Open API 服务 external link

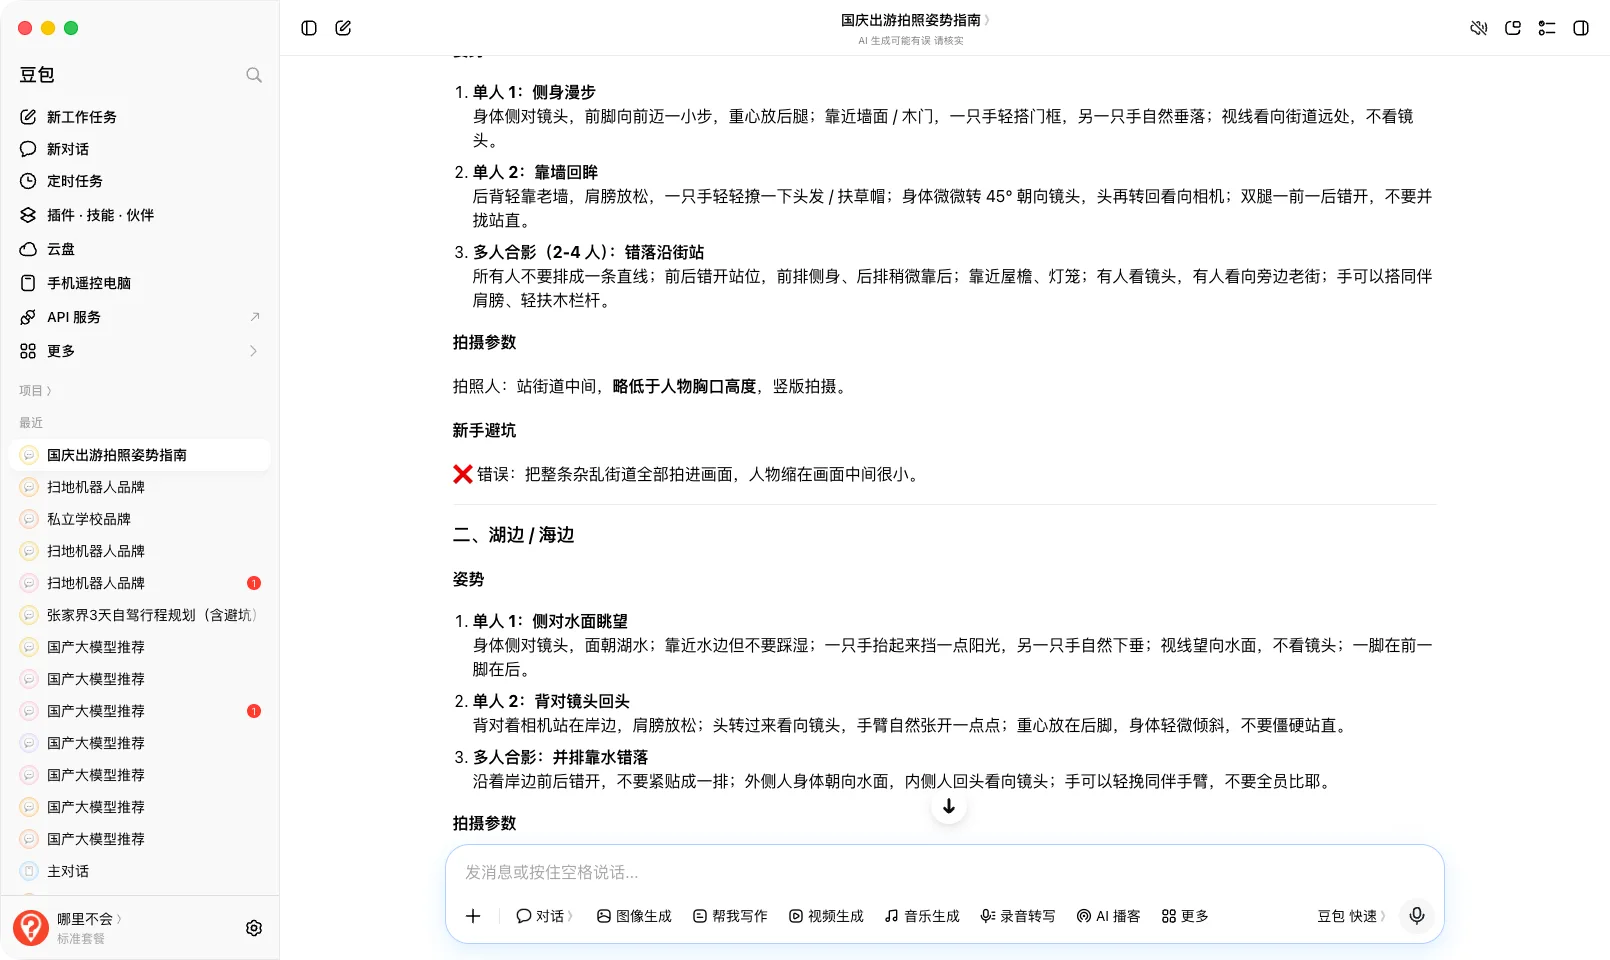pyautogui.click(x=139, y=317)
